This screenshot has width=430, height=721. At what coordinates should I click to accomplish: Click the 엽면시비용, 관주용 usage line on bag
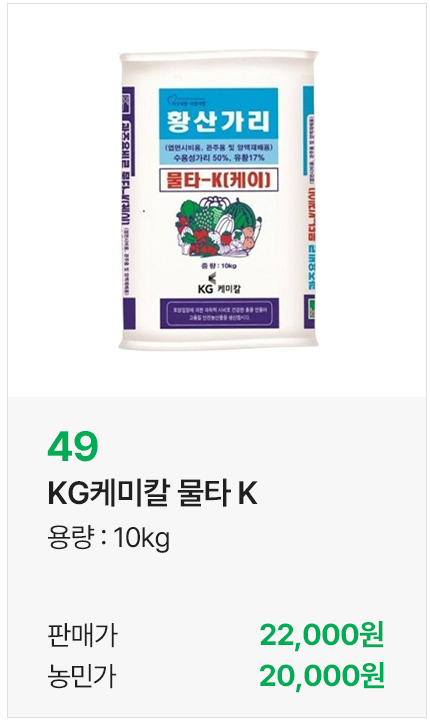coord(218,148)
